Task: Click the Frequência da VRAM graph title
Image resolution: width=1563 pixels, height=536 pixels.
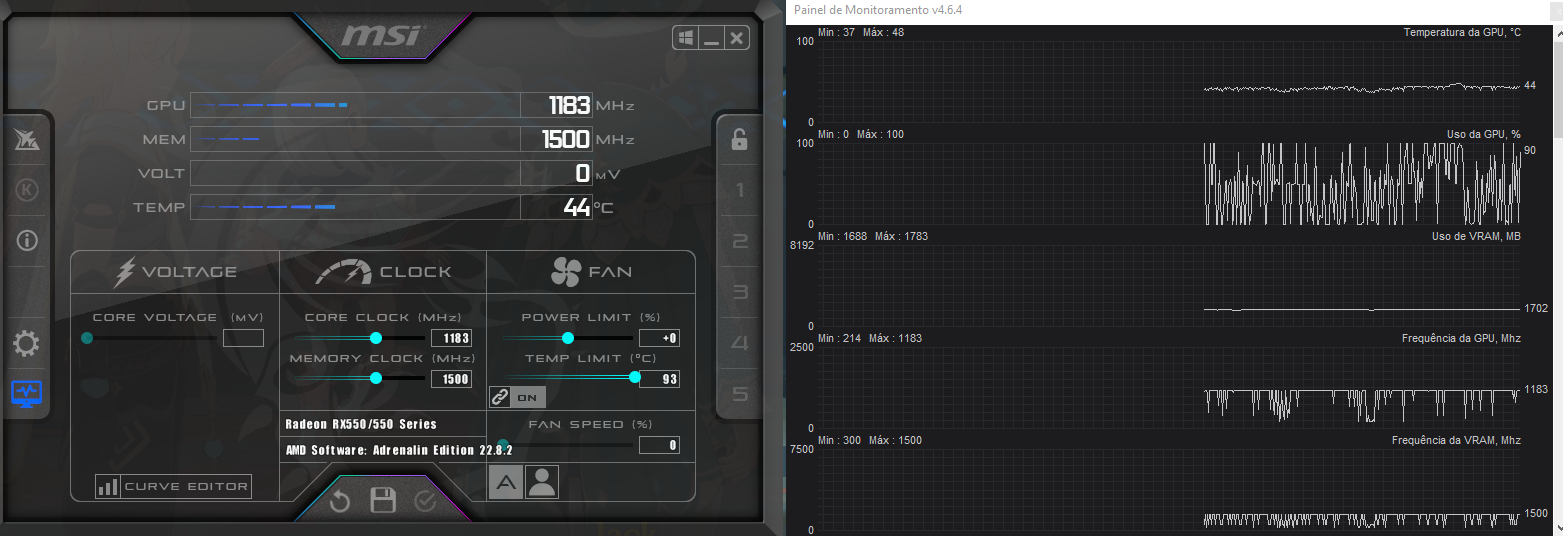Action: (x=1457, y=440)
